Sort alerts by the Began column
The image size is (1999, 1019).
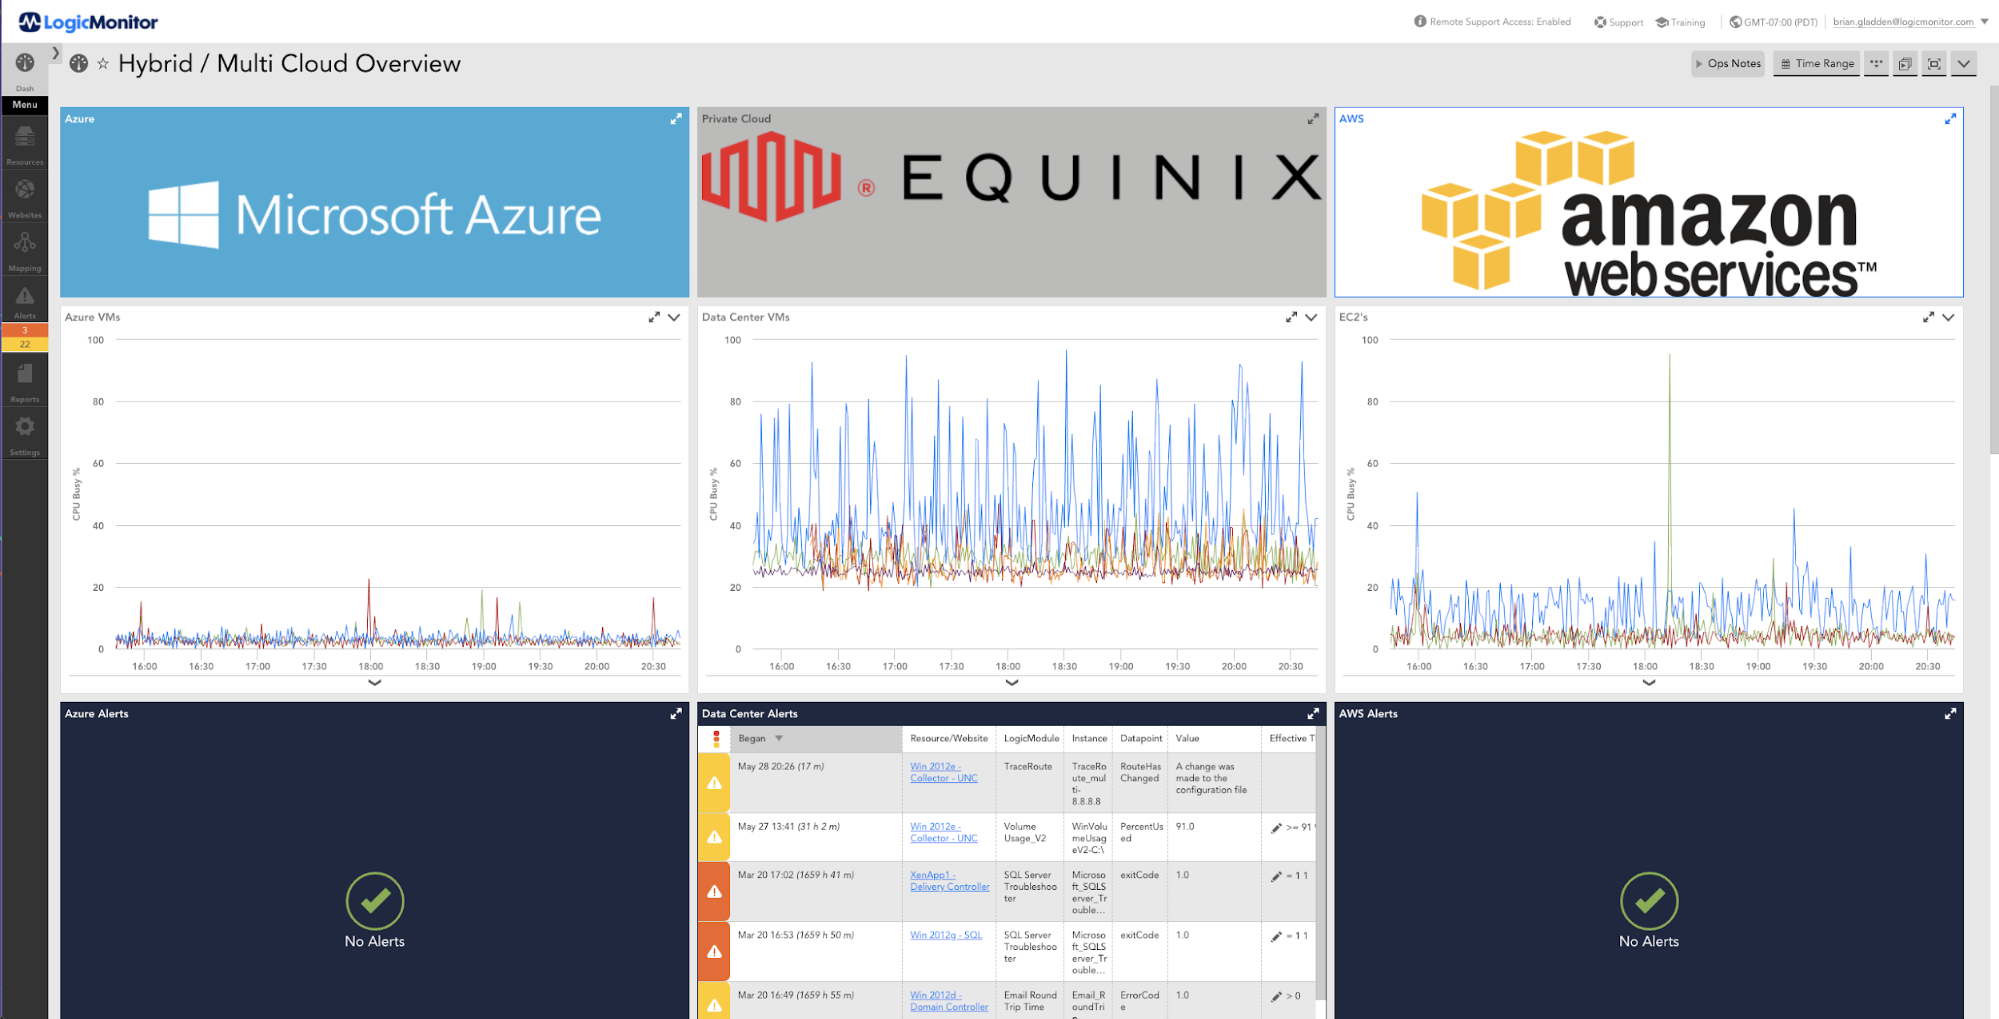(x=816, y=739)
